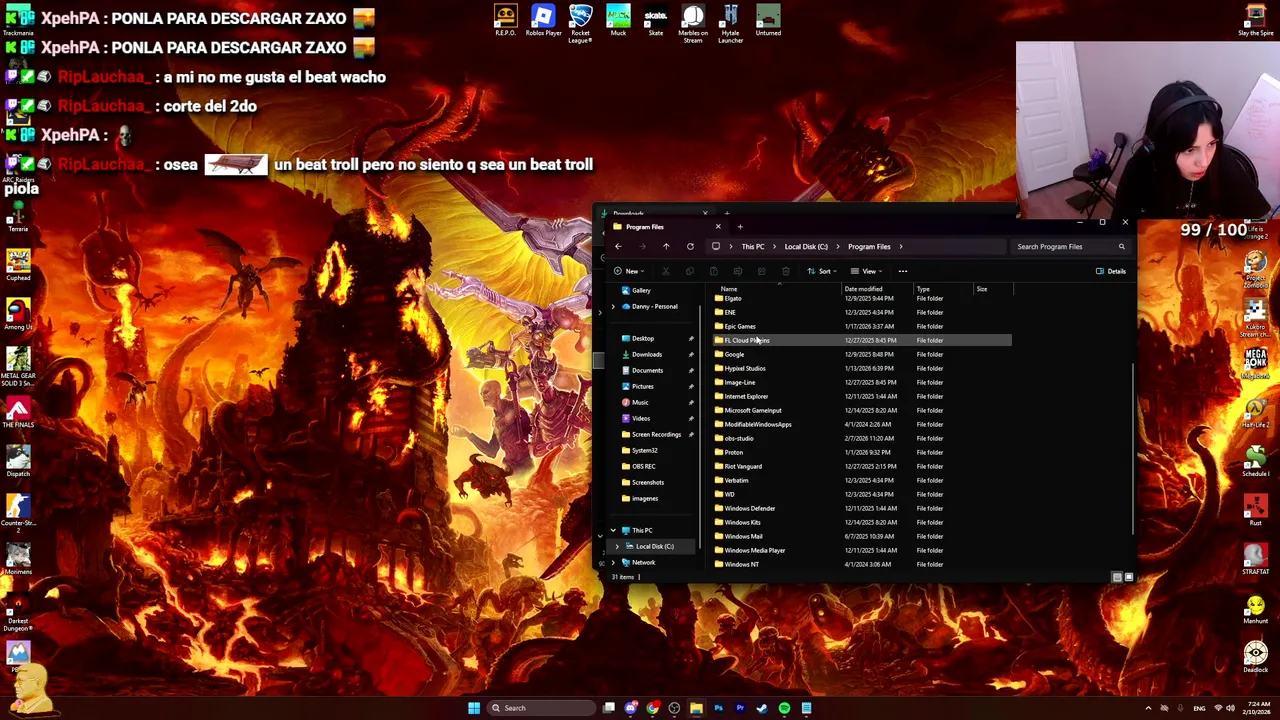Open the Manhunt desktop shortcut

(x=1256, y=608)
